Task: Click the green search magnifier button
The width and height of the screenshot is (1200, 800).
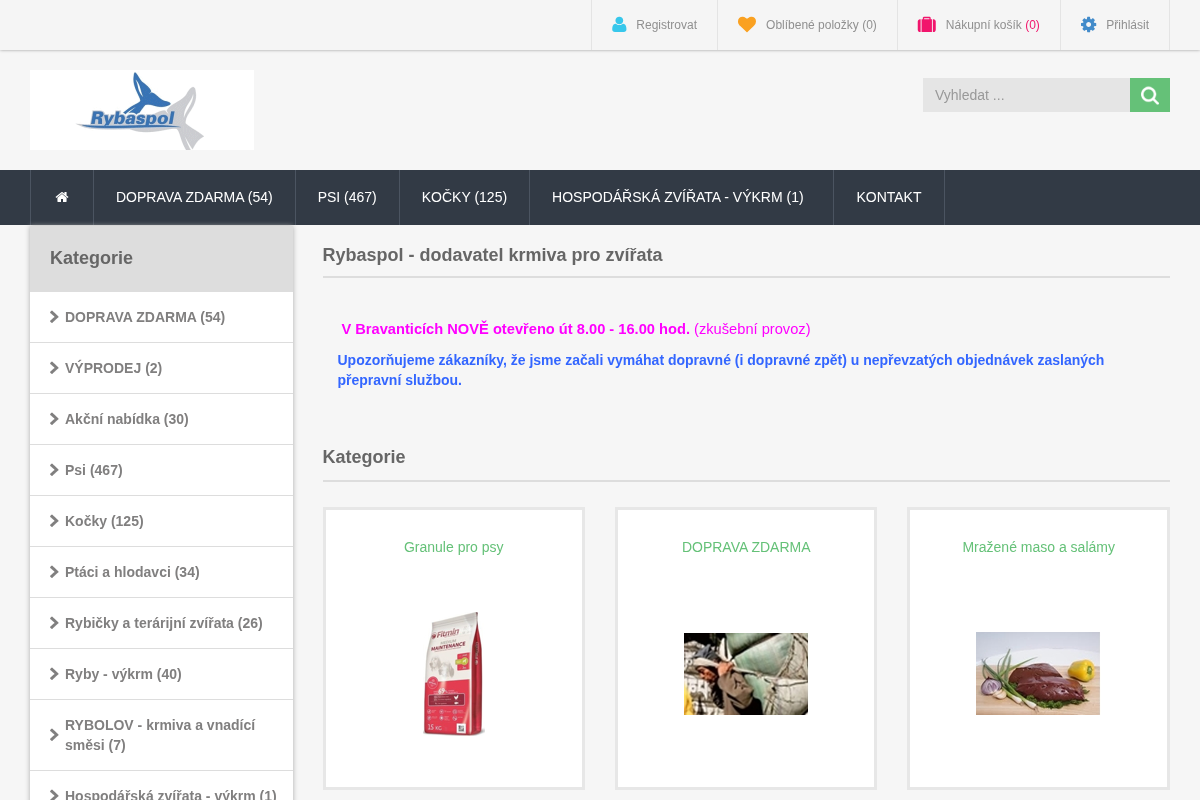Action: (1150, 95)
